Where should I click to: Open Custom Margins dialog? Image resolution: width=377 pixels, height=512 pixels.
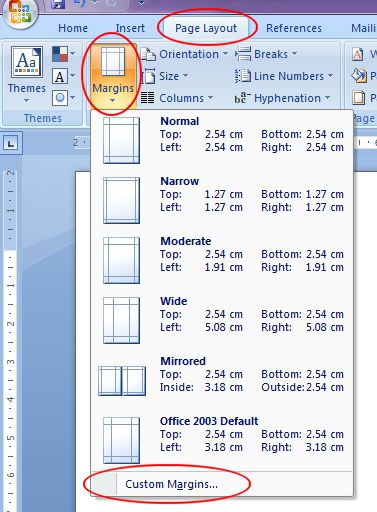click(222, 484)
